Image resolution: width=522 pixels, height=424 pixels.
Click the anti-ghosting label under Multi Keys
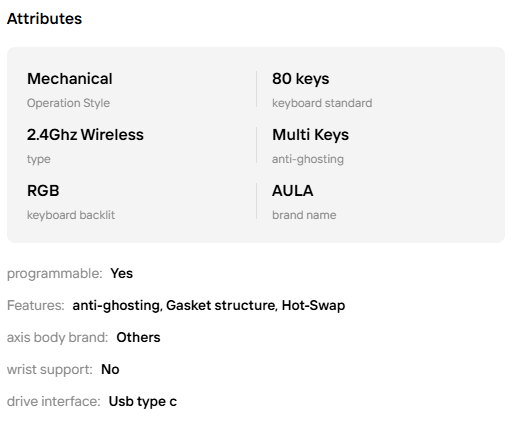[x=308, y=159]
